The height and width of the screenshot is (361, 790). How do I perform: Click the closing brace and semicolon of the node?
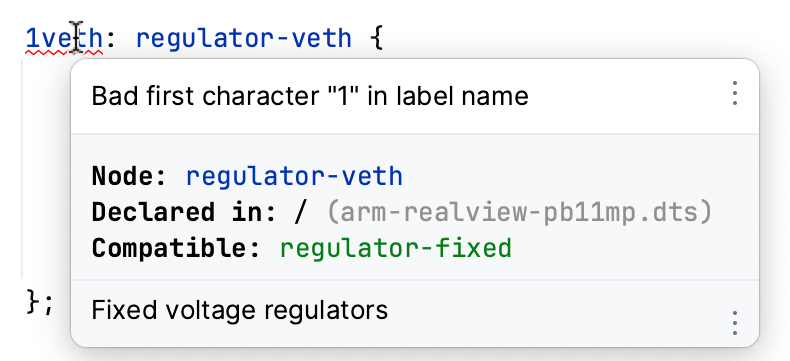coord(39,304)
